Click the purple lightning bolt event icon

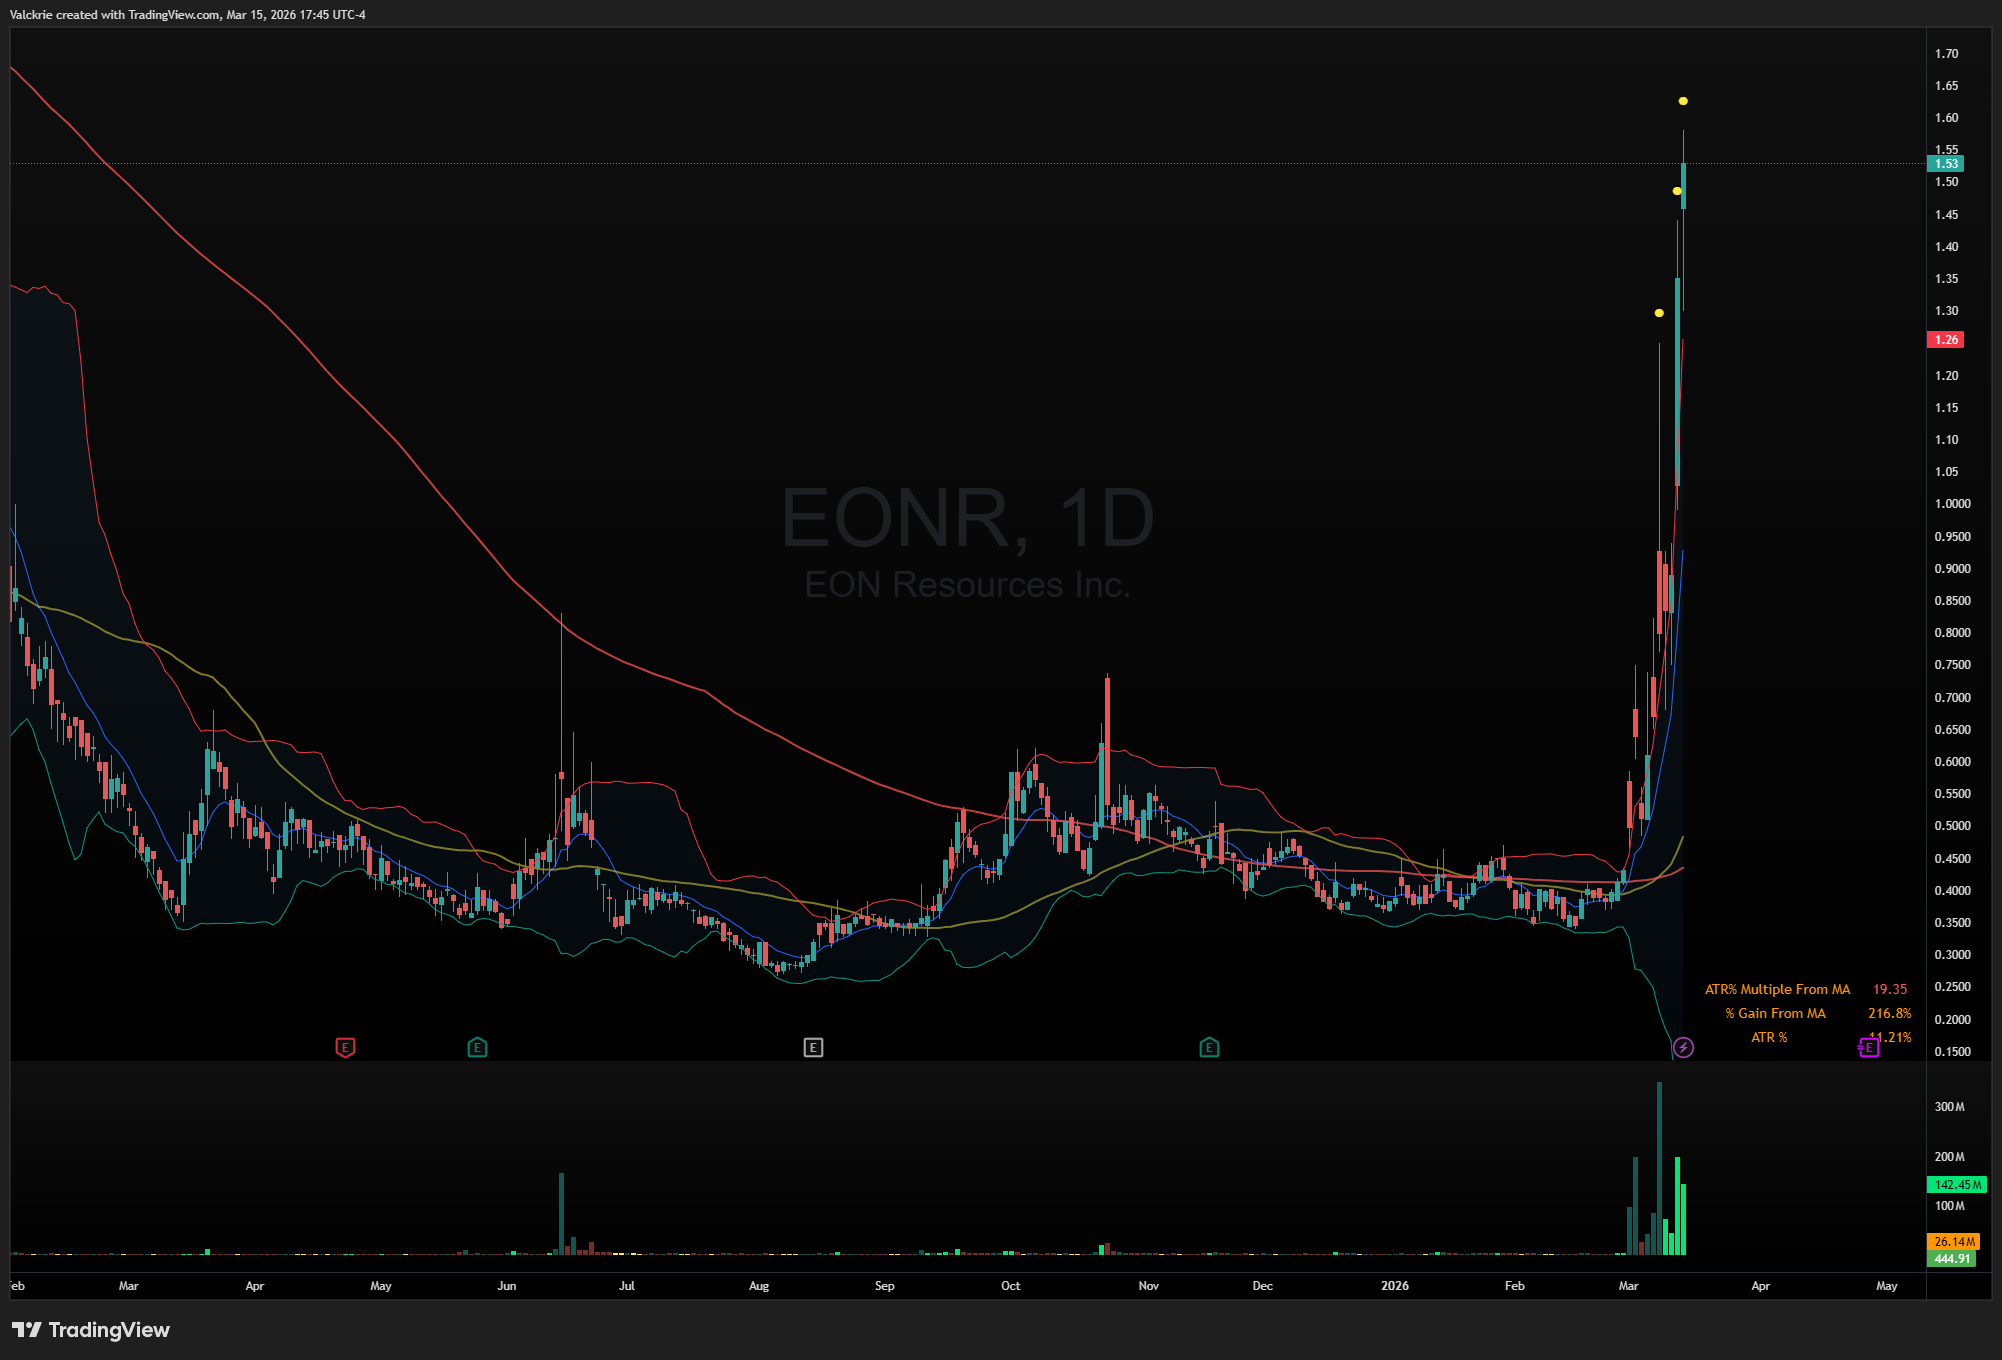pyautogui.click(x=1683, y=1047)
